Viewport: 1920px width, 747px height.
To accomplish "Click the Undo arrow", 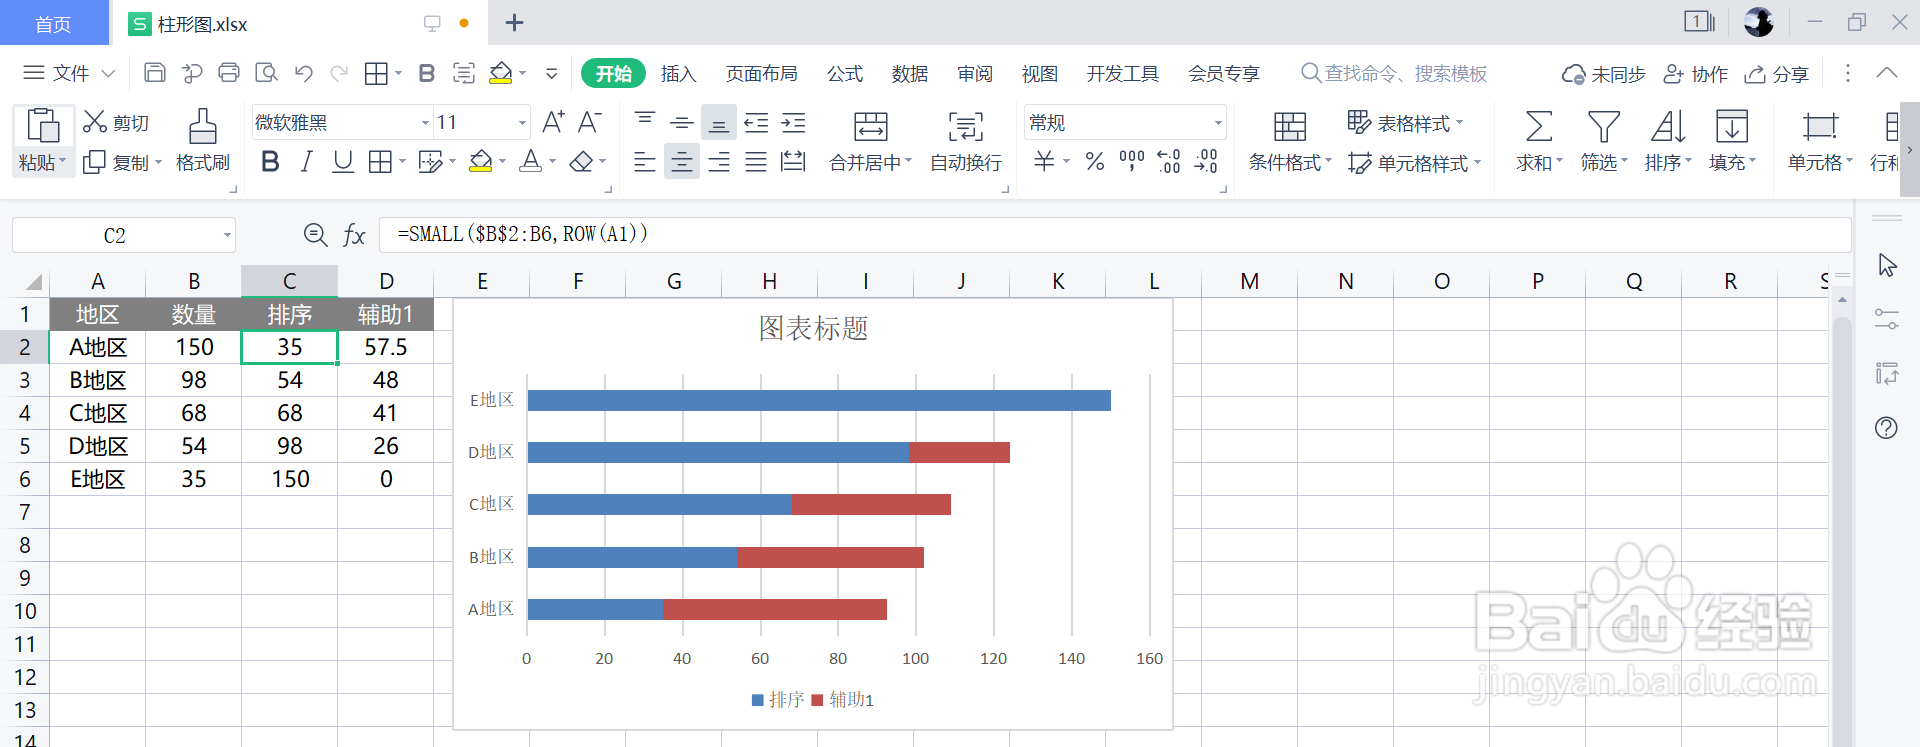I will (304, 73).
